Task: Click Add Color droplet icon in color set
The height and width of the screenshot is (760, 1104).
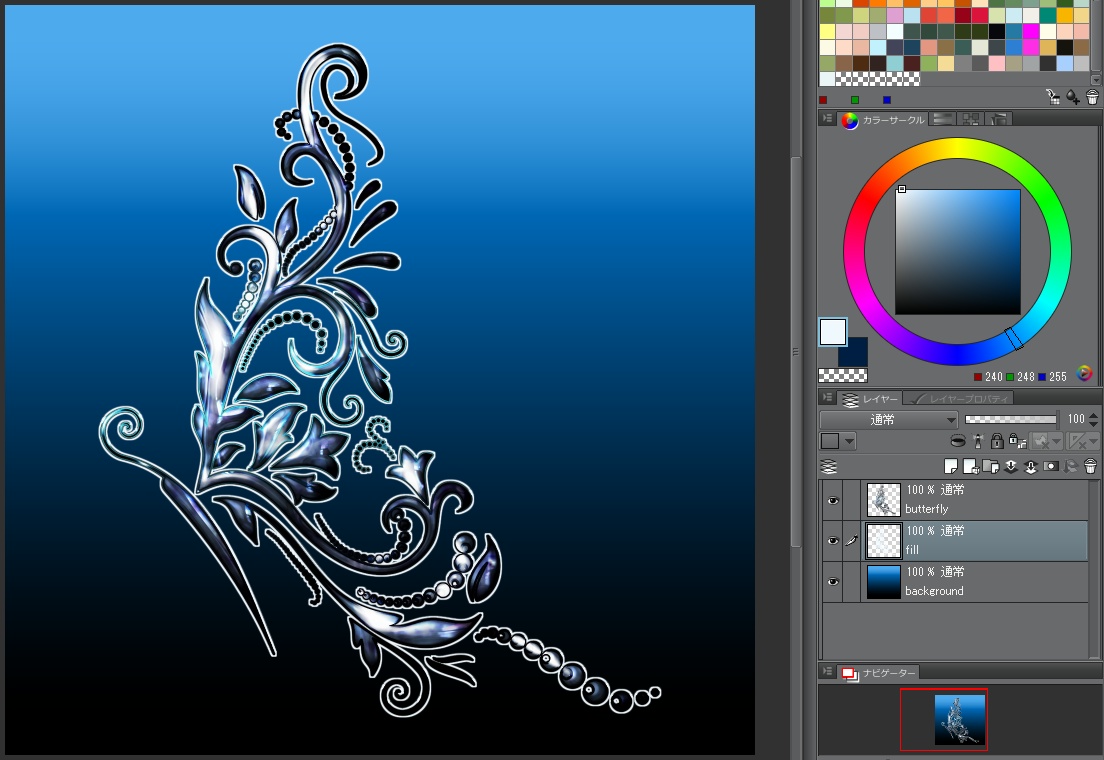Action: (1072, 97)
